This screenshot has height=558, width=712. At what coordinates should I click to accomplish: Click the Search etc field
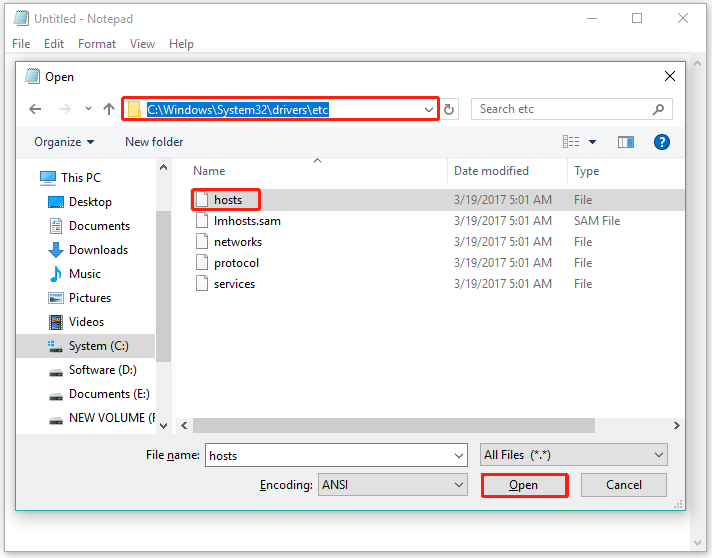(x=571, y=109)
